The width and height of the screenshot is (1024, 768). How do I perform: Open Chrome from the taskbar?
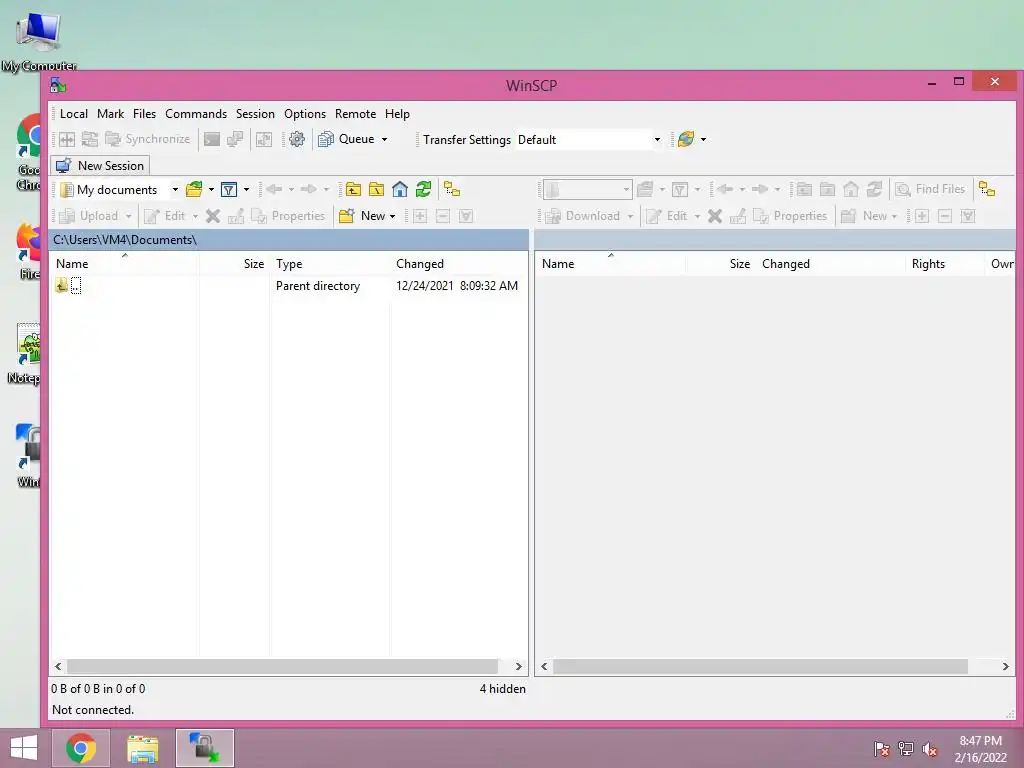coord(81,748)
